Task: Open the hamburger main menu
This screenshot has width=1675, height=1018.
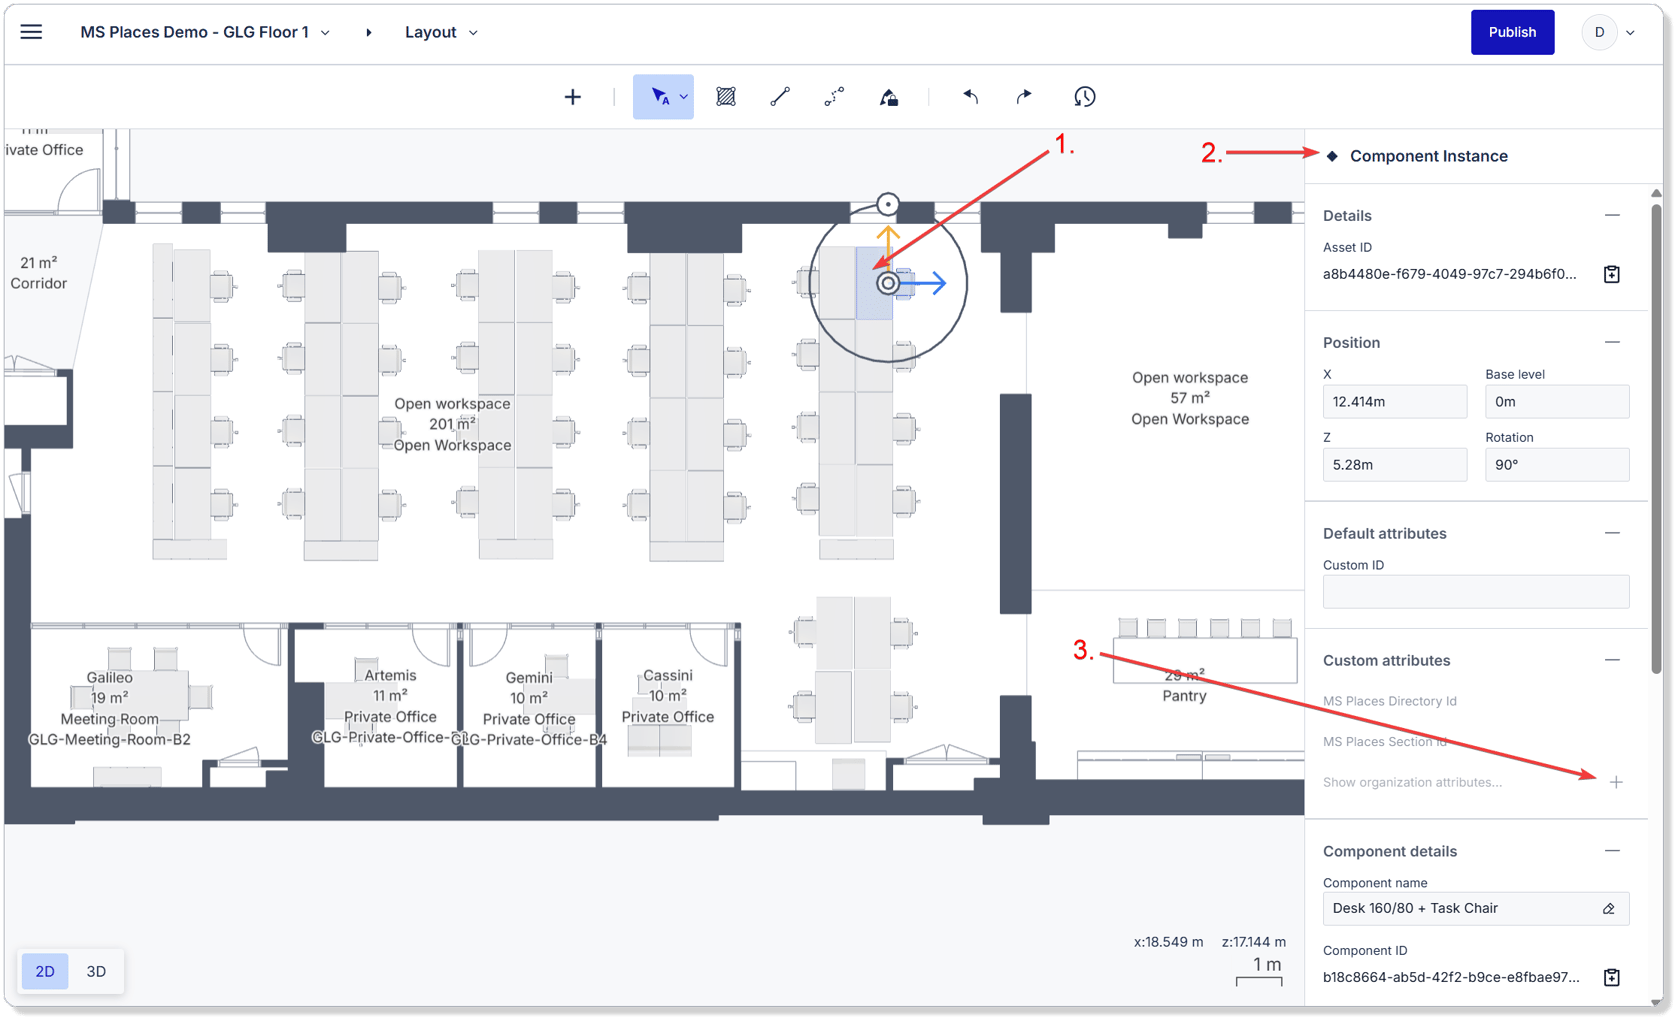Action: click(x=31, y=32)
